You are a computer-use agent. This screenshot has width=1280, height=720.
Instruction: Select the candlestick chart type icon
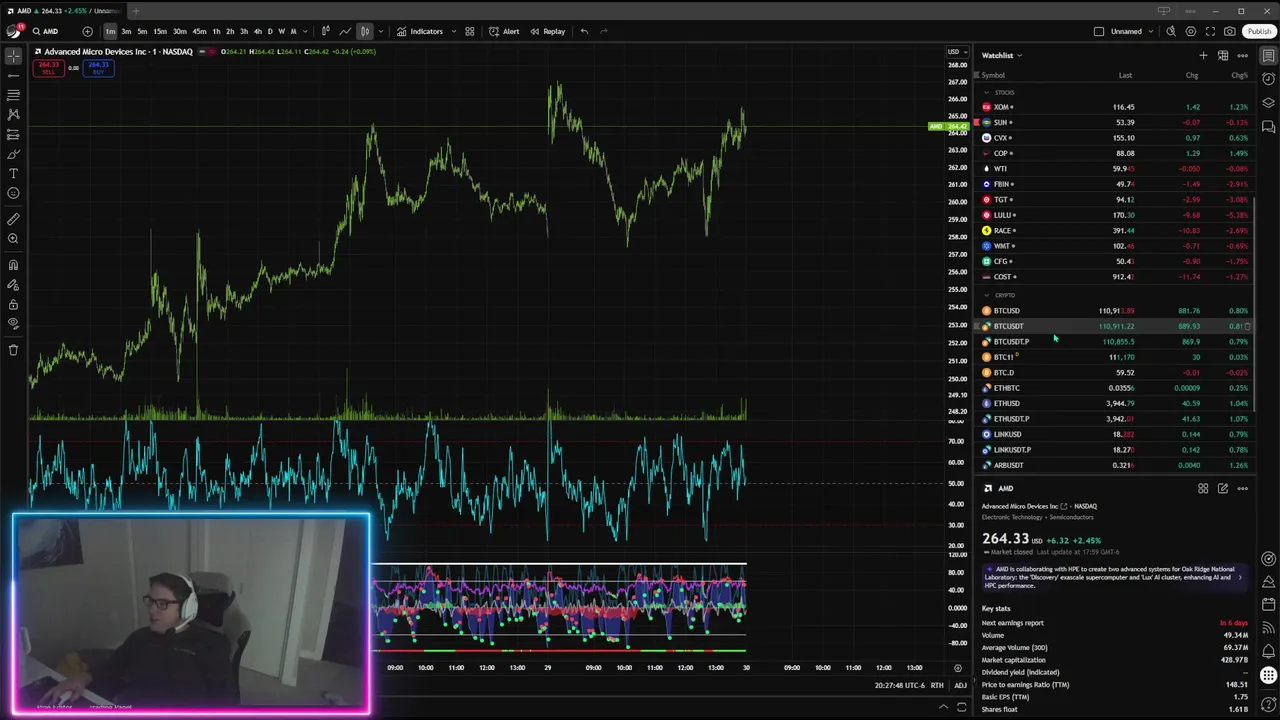tap(325, 31)
